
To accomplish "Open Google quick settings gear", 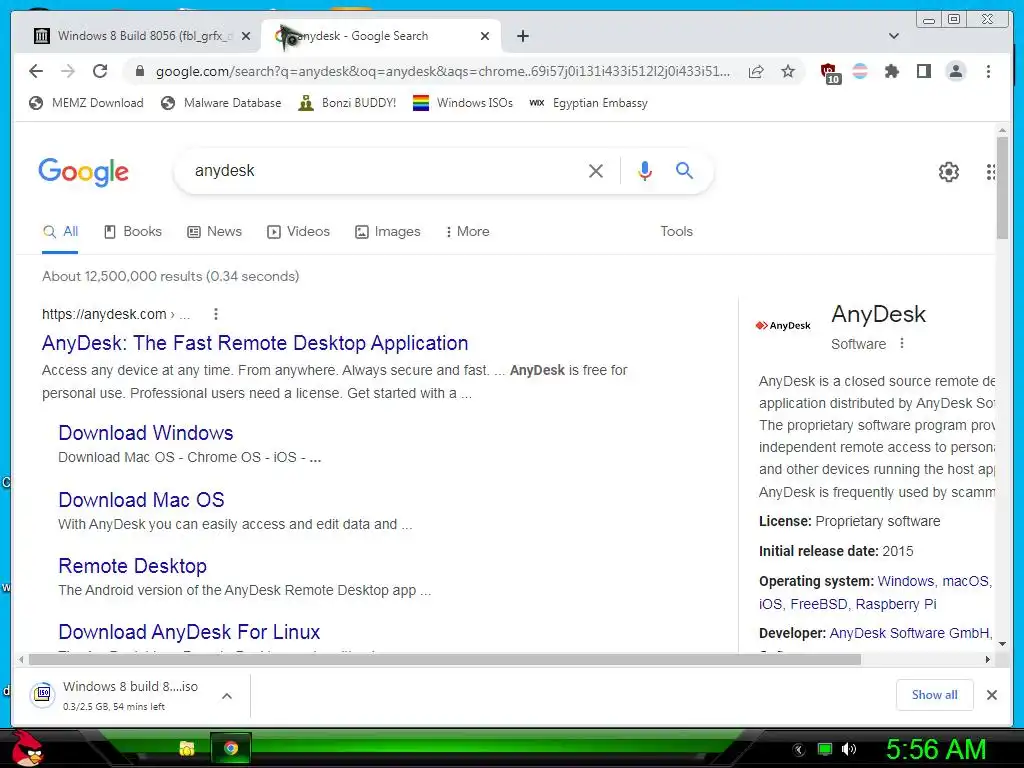I will 948,172.
